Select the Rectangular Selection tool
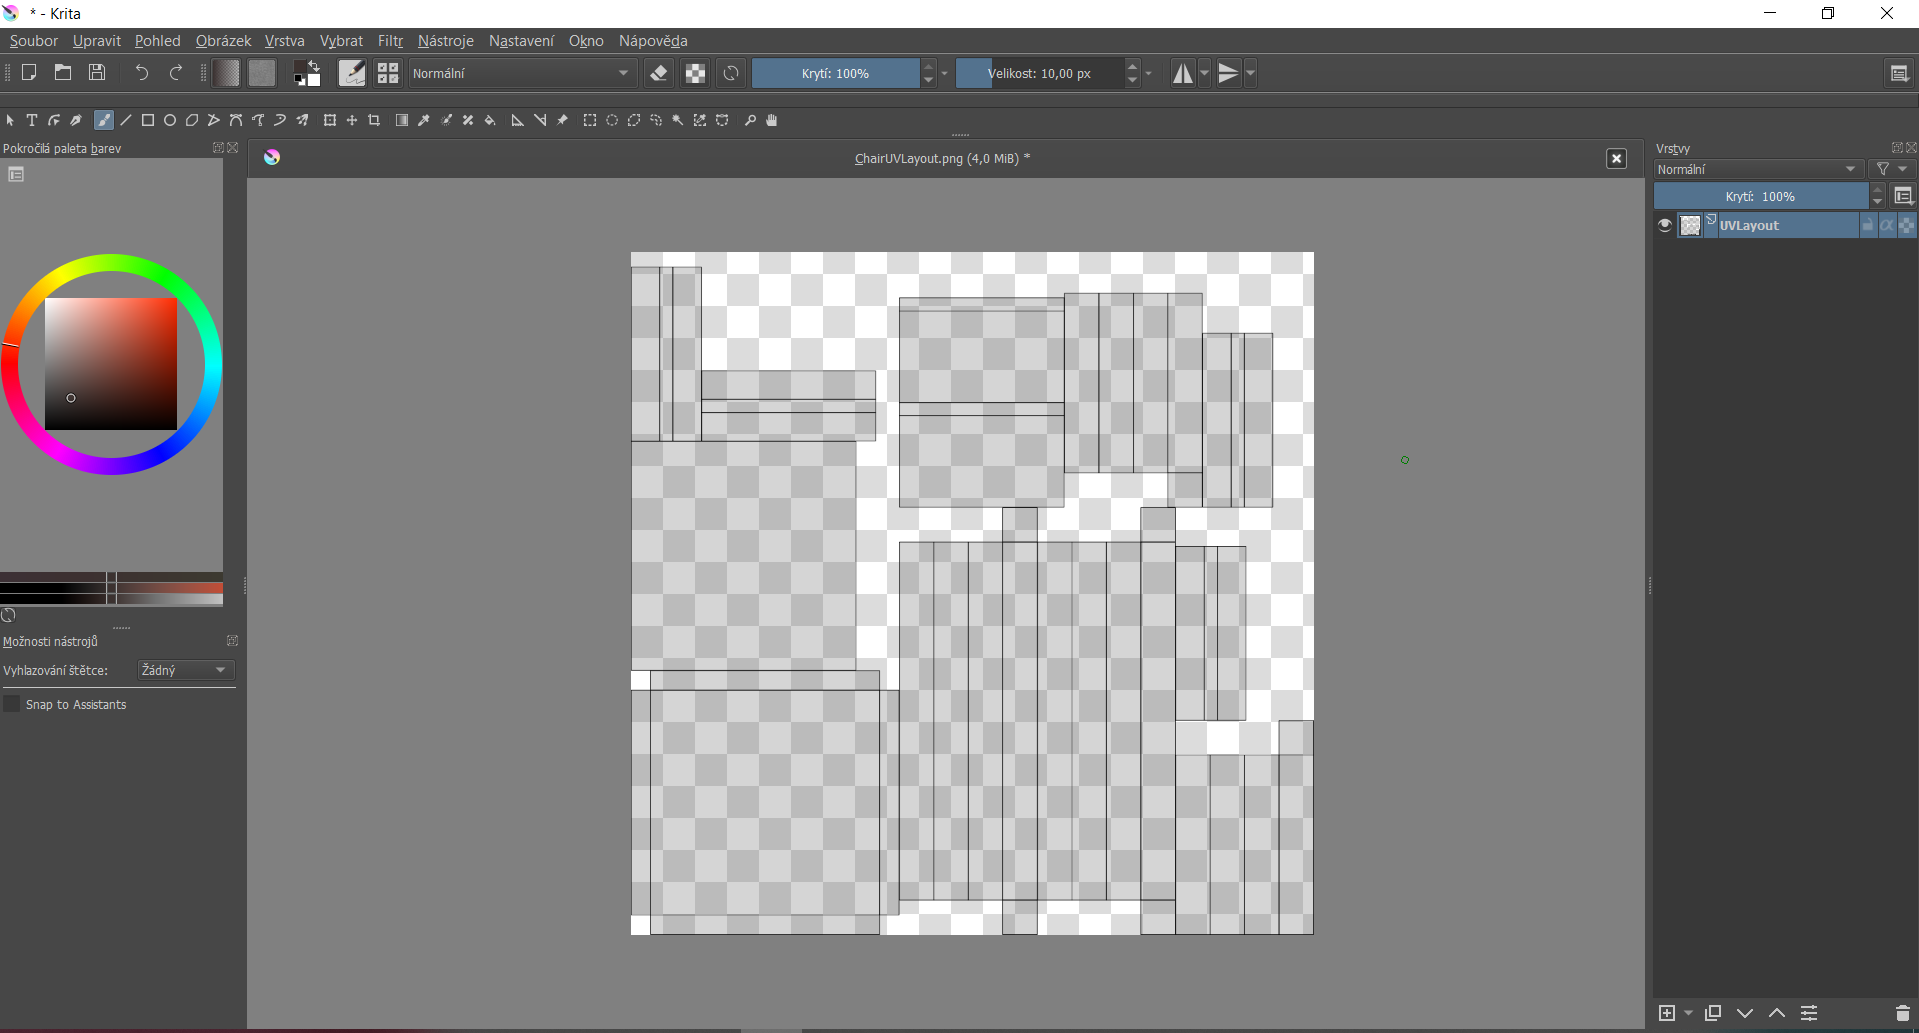Screen dimensions: 1919x1033 [x=590, y=120]
